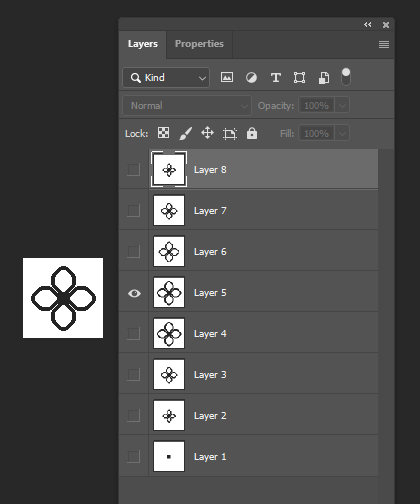Click the lock all padlock icon
420x504 pixels.
[x=252, y=133]
